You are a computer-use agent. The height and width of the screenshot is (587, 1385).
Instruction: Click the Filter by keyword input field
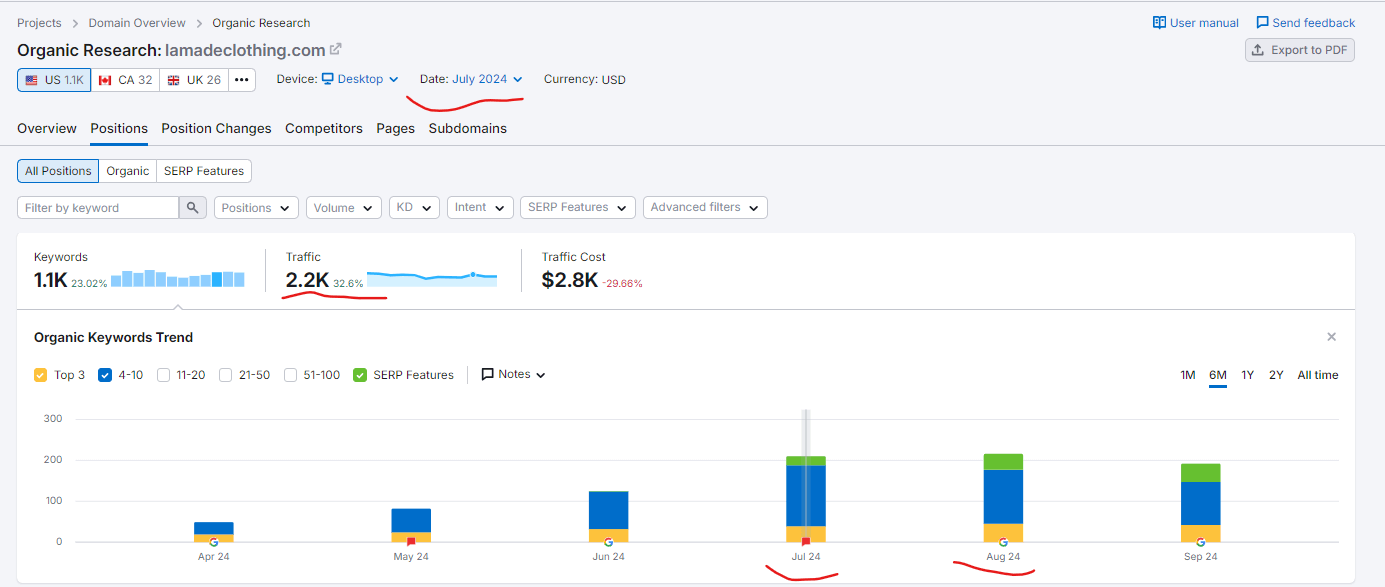(x=98, y=208)
